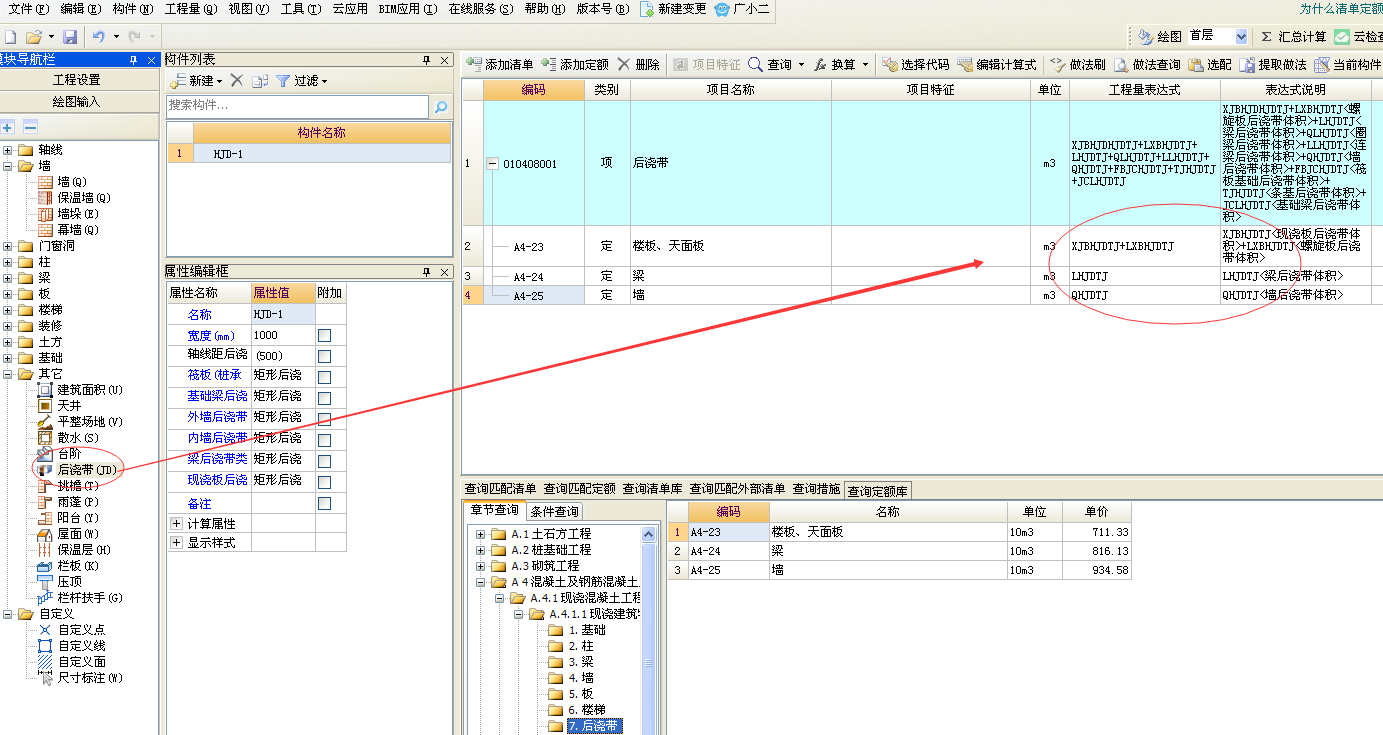The image size is (1383, 735).
Task: Expand the 轴线 tree node
Action: [8, 150]
